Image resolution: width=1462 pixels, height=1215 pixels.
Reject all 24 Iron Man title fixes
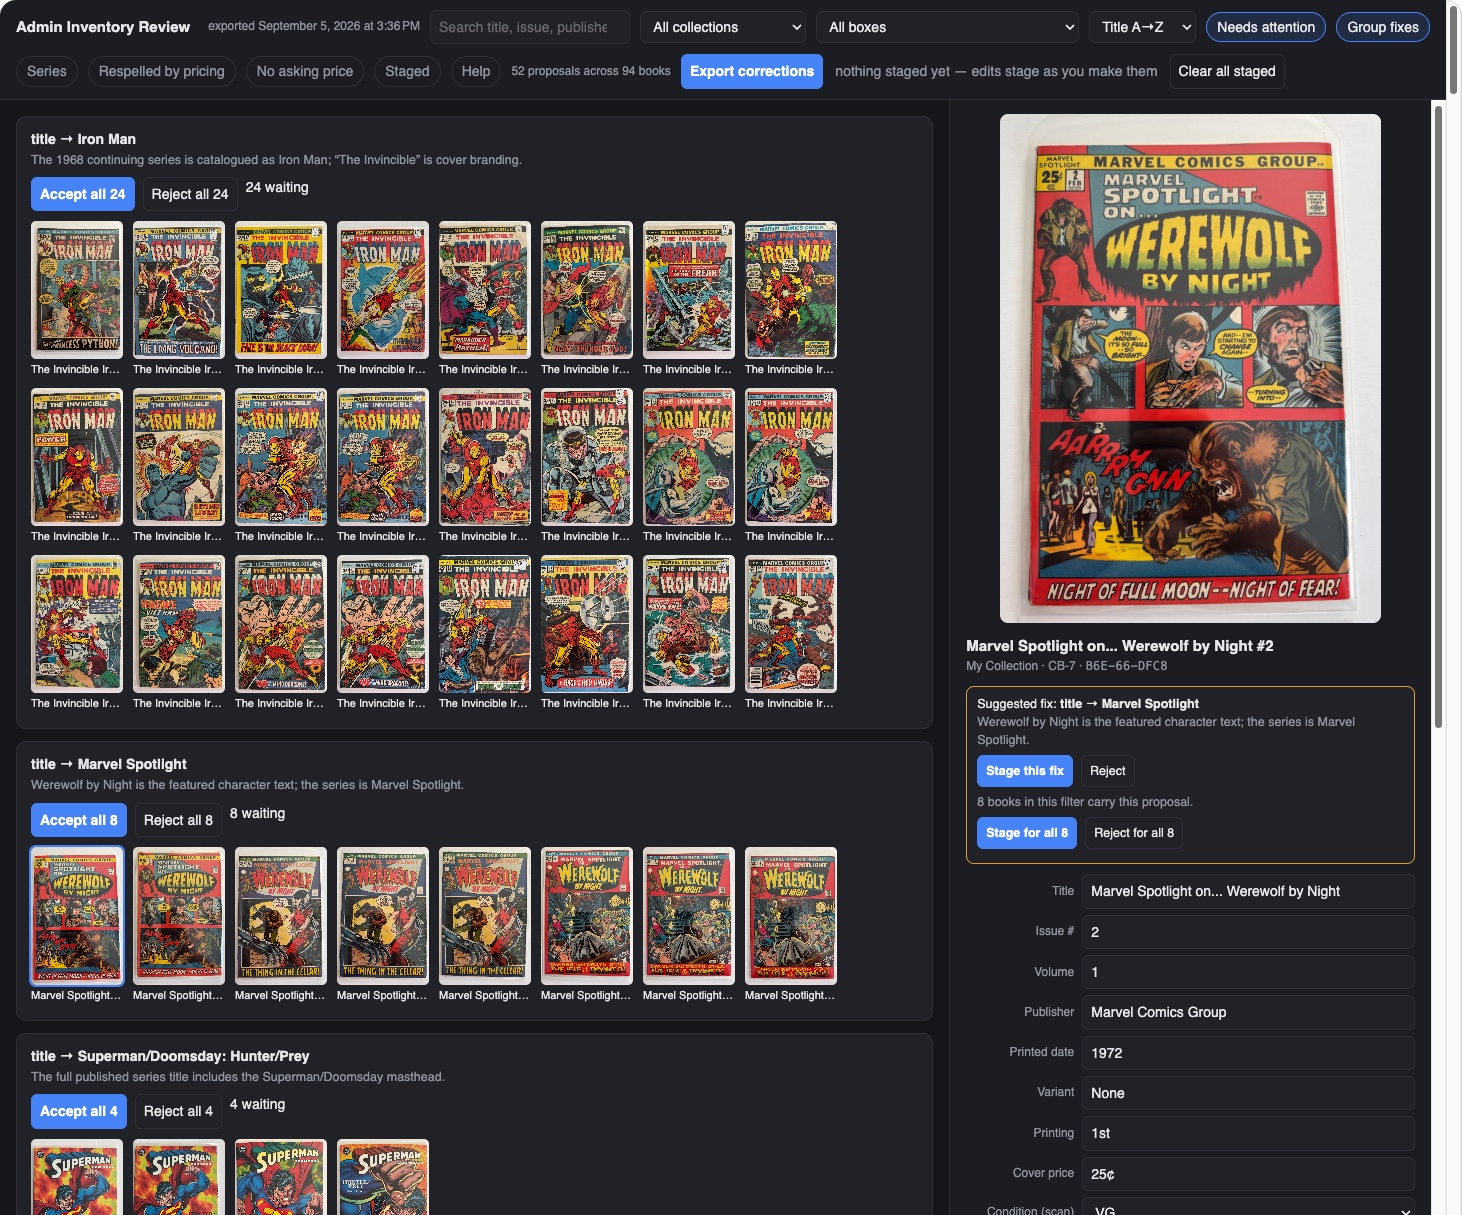pos(190,194)
